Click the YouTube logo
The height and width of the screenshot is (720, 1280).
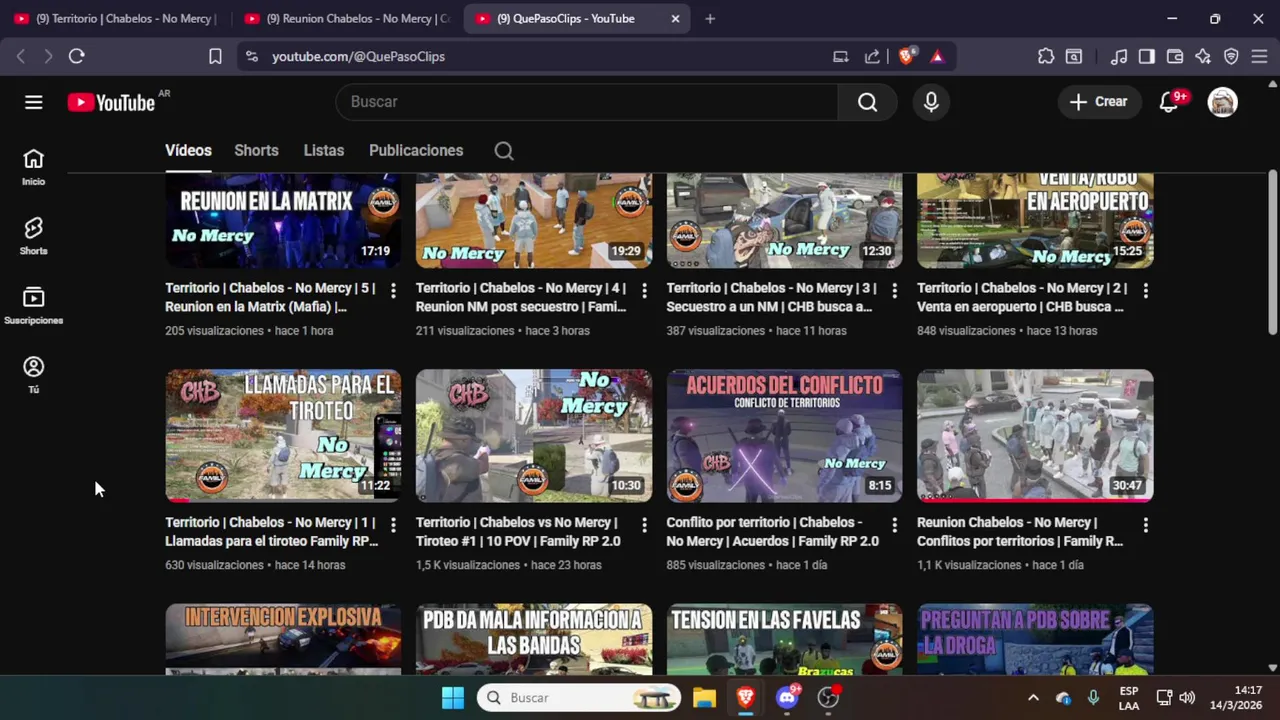coord(111,102)
